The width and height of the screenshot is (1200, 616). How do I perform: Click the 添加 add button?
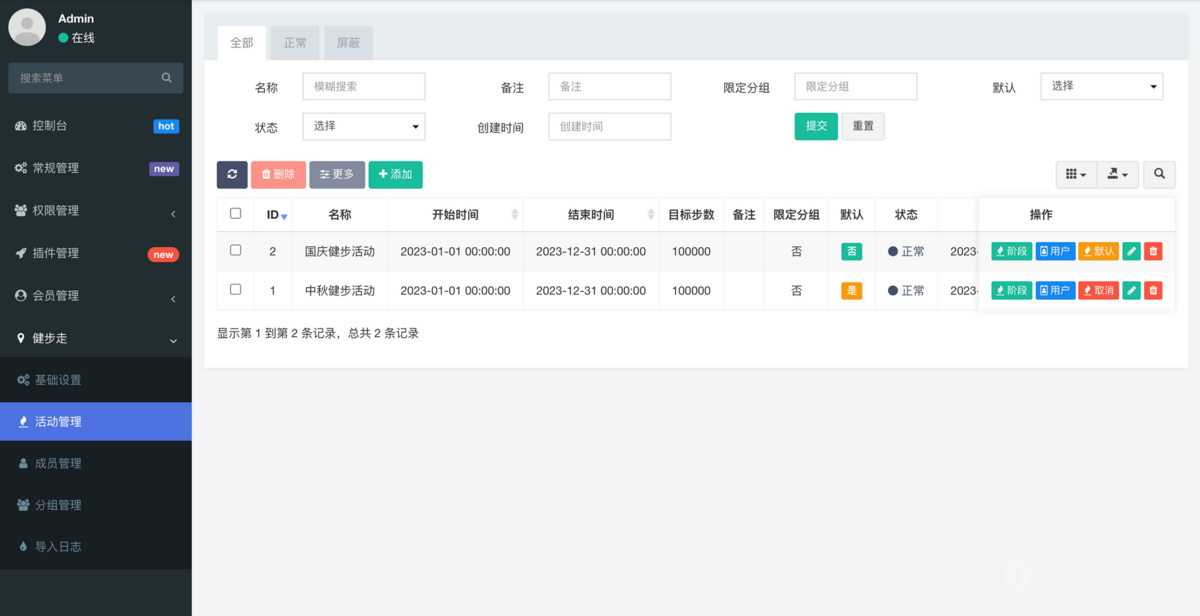395,174
